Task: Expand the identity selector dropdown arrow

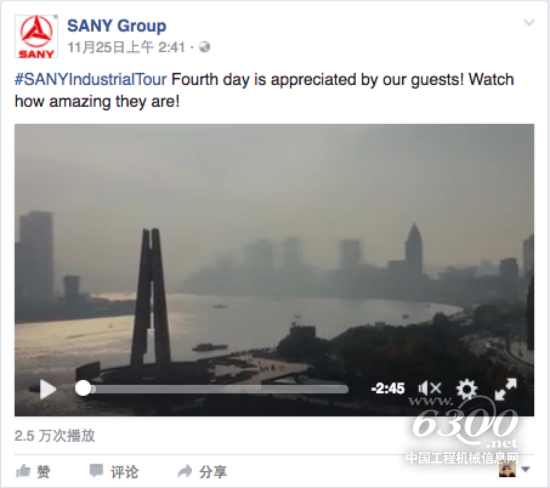Action: [525, 469]
